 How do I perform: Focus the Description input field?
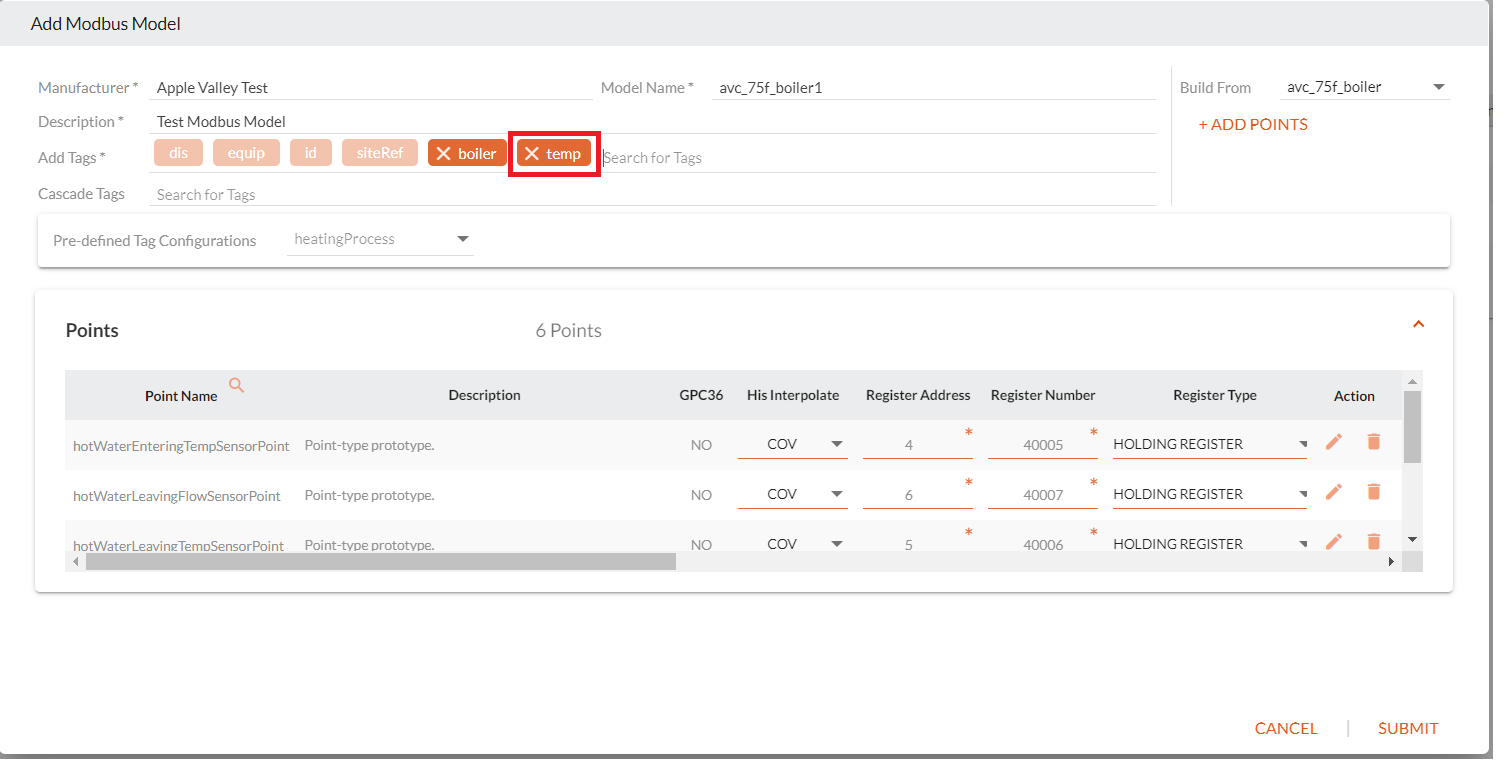pyautogui.click(x=653, y=122)
